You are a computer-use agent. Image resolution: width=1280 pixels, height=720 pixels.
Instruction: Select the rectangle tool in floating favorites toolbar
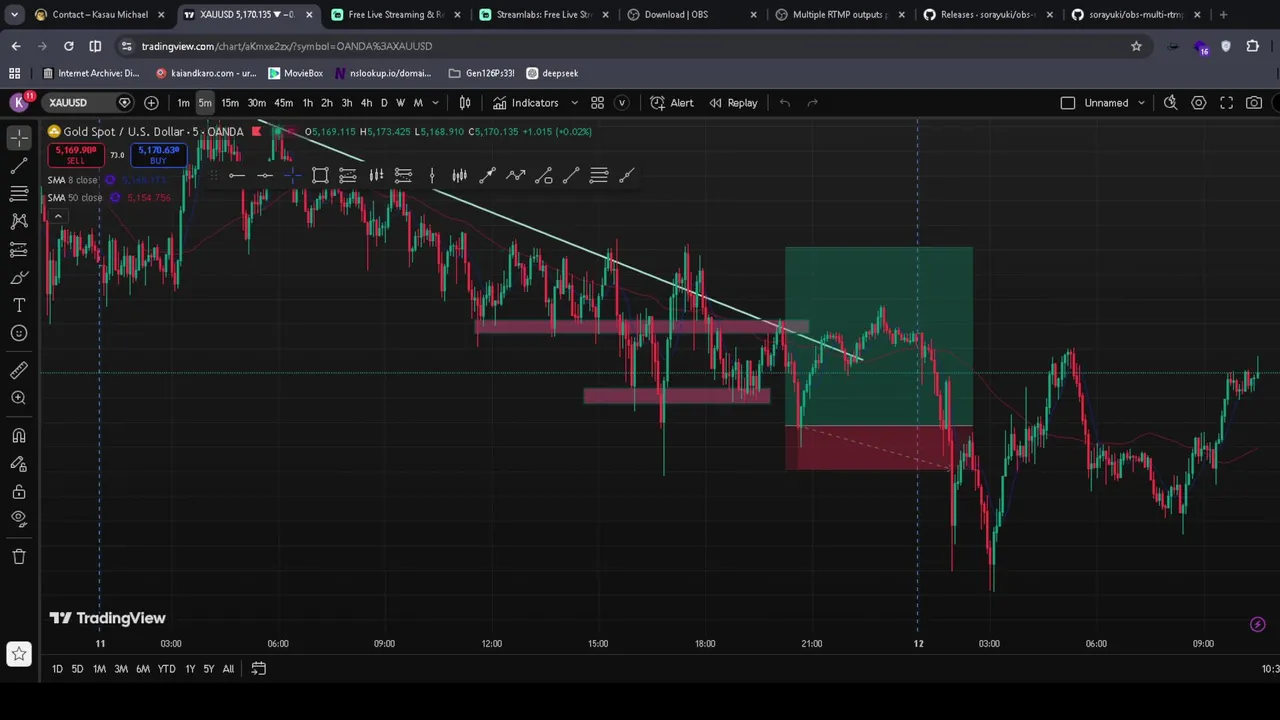(320, 176)
